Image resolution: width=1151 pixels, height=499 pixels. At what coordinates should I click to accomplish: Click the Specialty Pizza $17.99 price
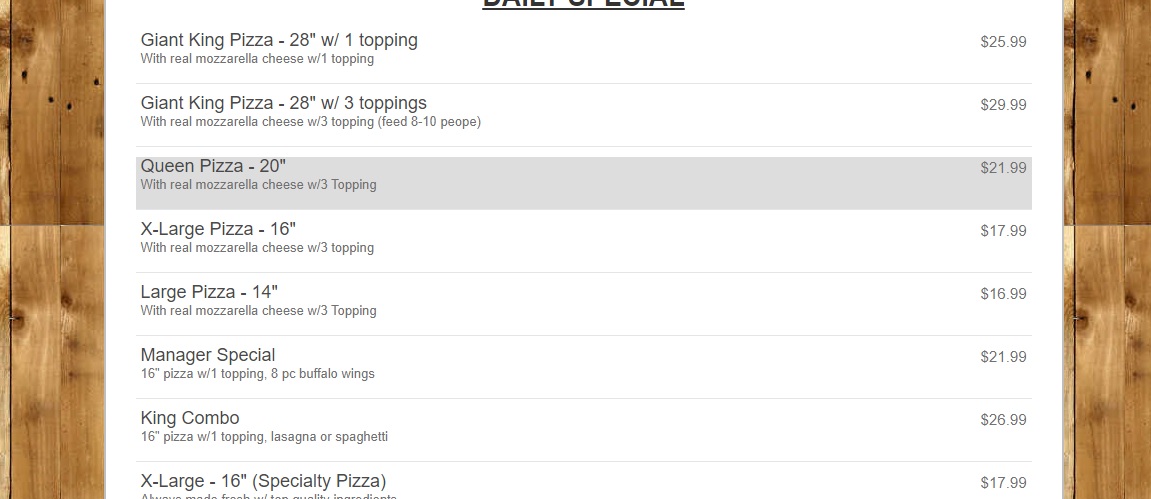(1003, 483)
